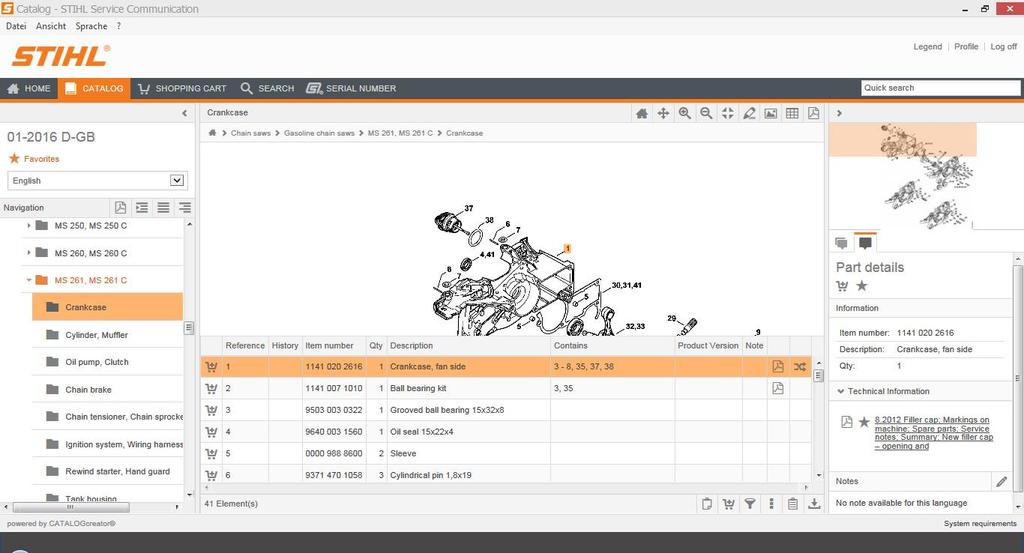Toggle favorite star for filler cap document
The image size is (1024, 553).
point(864,422)
